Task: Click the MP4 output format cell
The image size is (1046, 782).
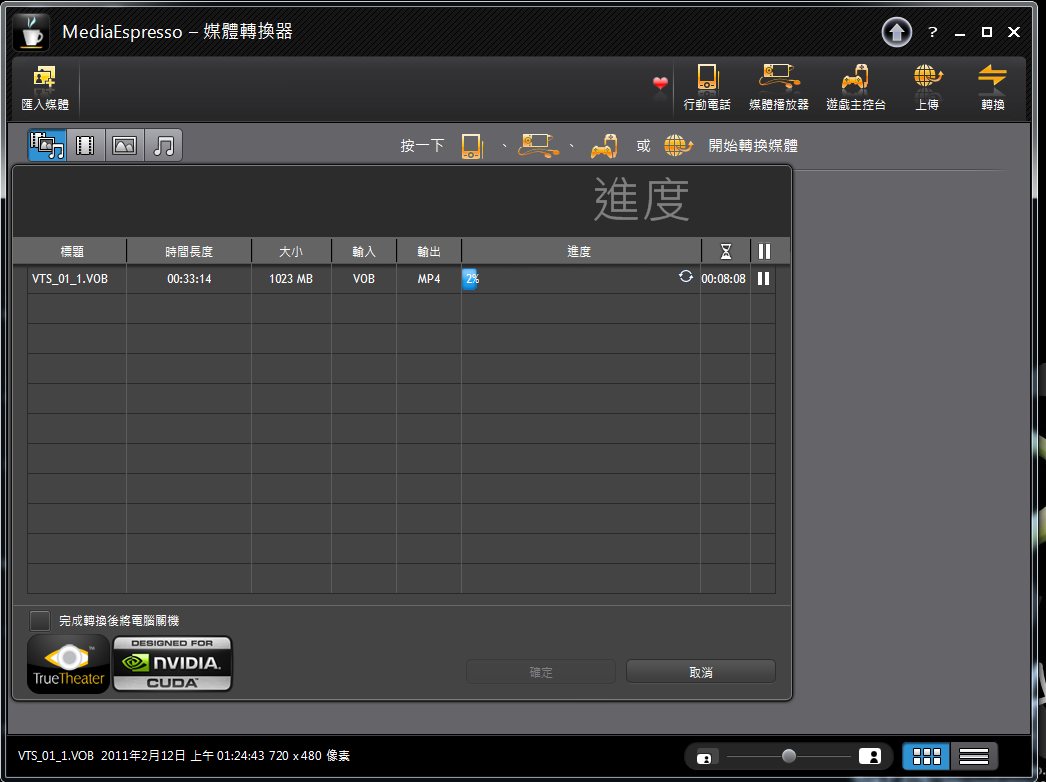Action: tap(429, 279)
